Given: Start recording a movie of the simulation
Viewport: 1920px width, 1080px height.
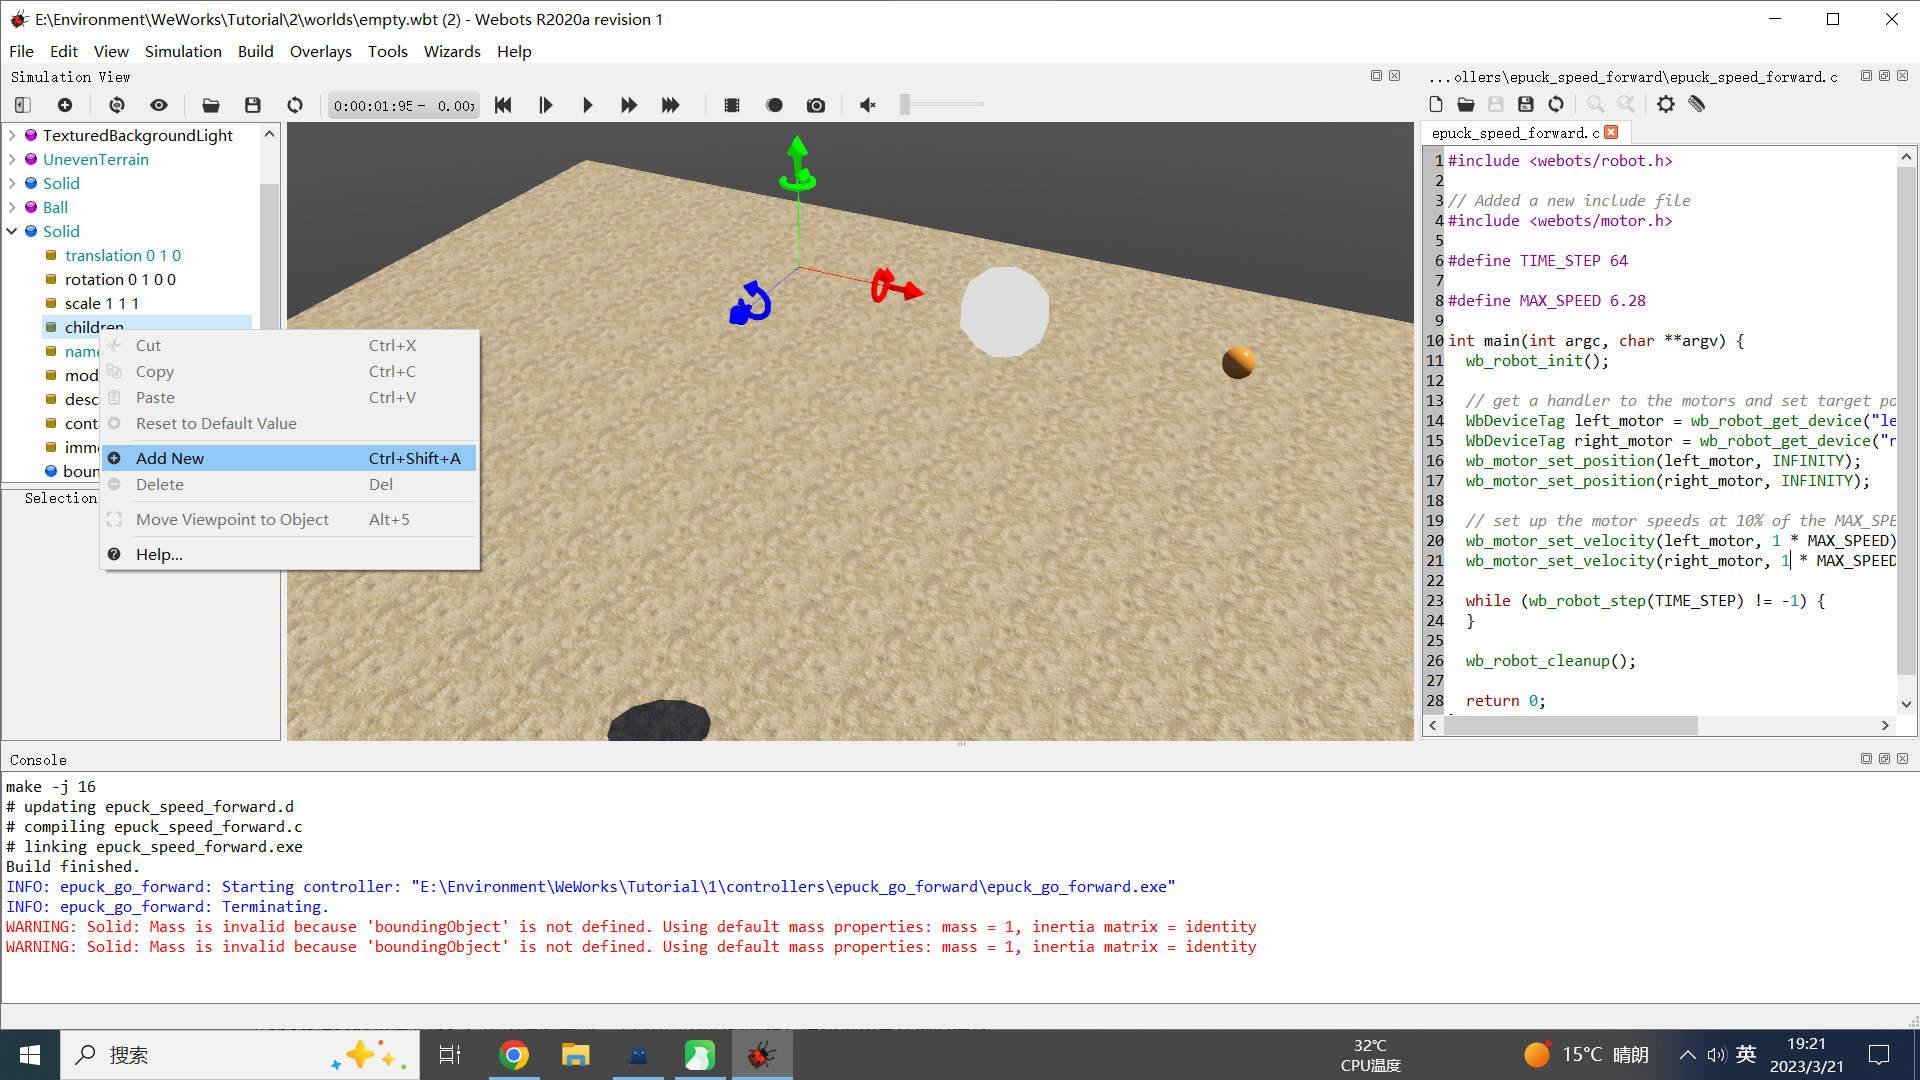Looking at the screenshot, I should (774, 105).
